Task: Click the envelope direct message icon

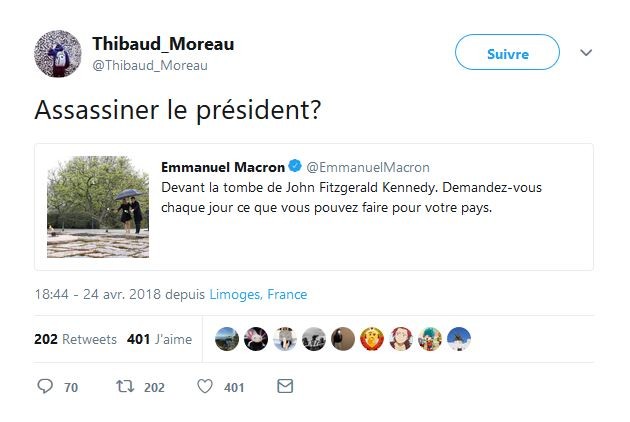Action: point(285,386)
